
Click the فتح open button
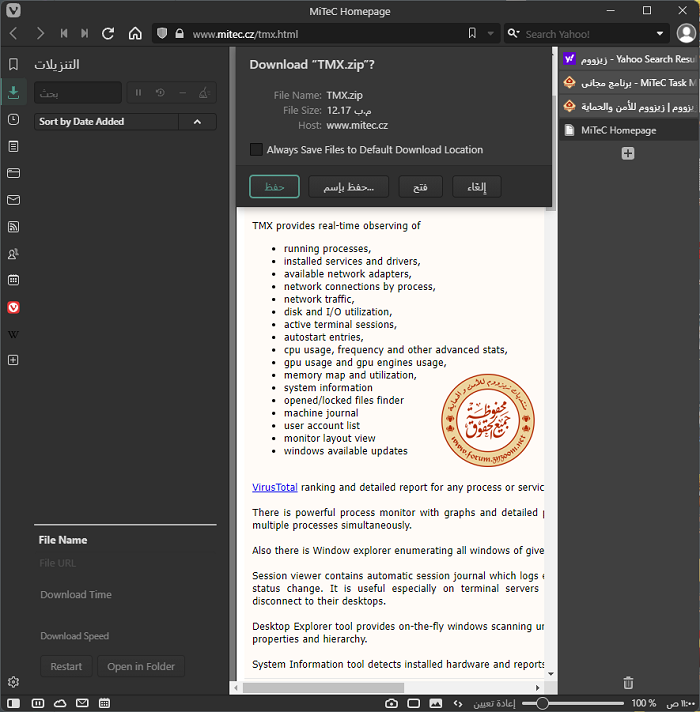coord(420,187)
